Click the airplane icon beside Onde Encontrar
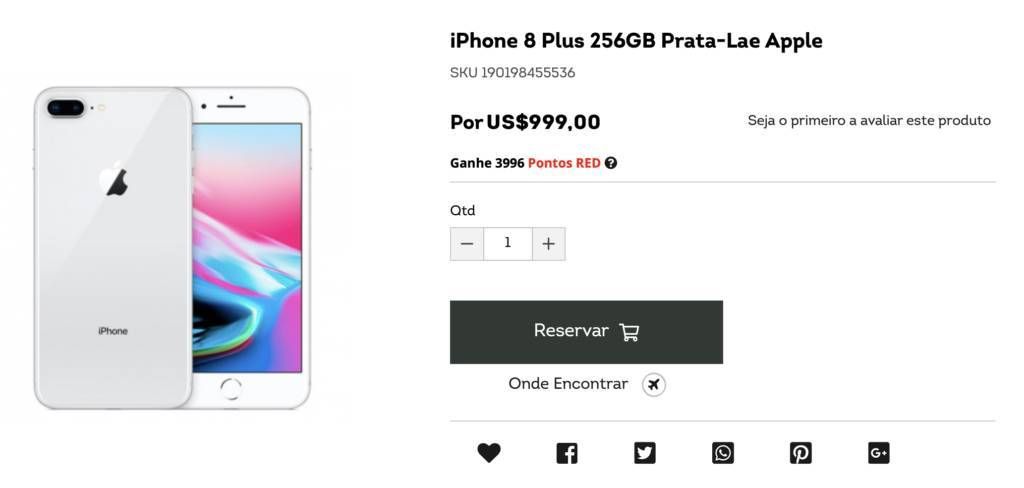1024x488 pixels. click(x=654, y=385)
